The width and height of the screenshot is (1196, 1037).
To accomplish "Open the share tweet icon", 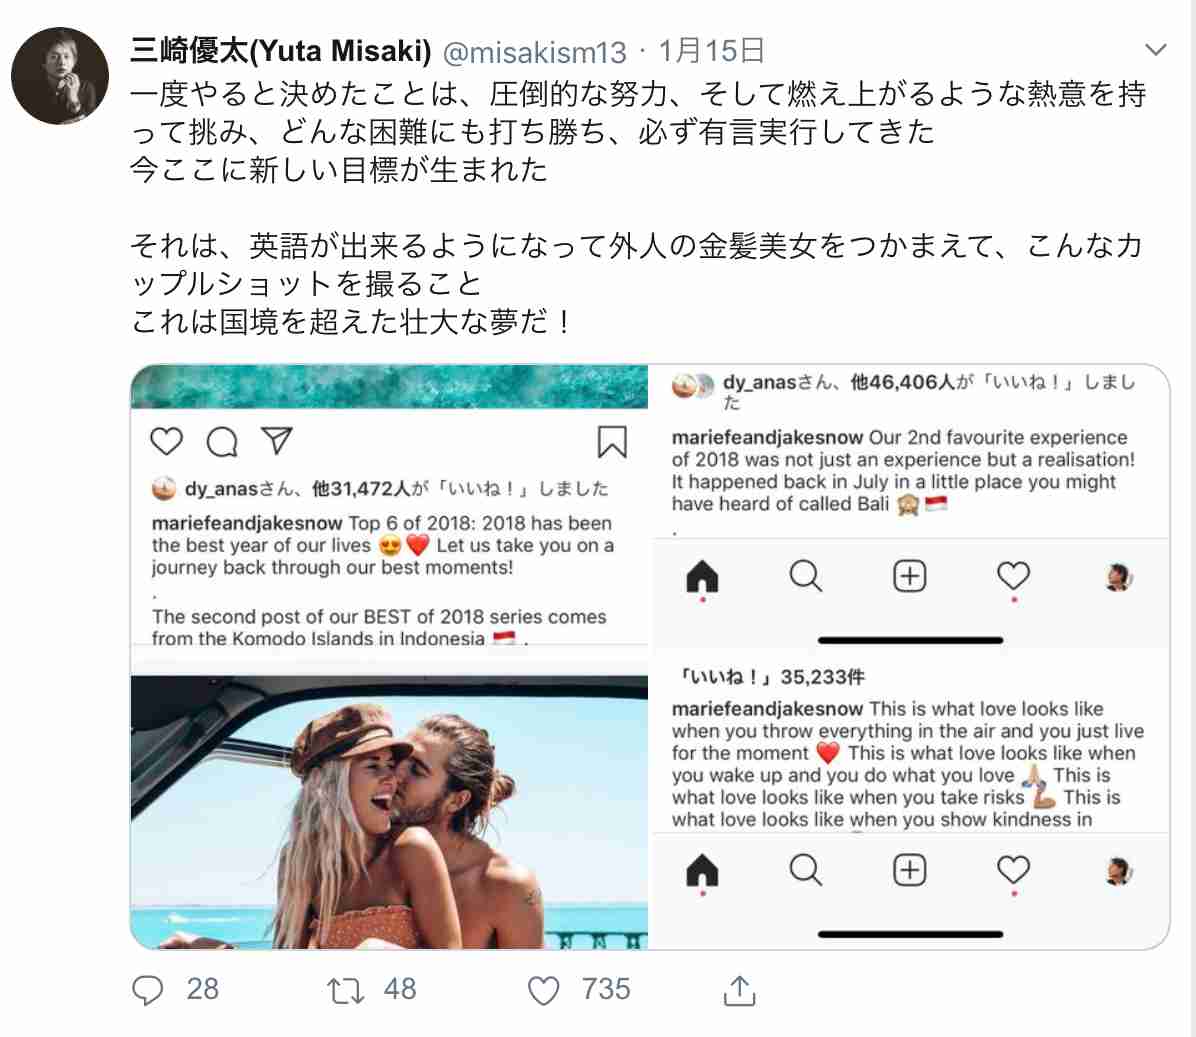I will pos(738,990).
